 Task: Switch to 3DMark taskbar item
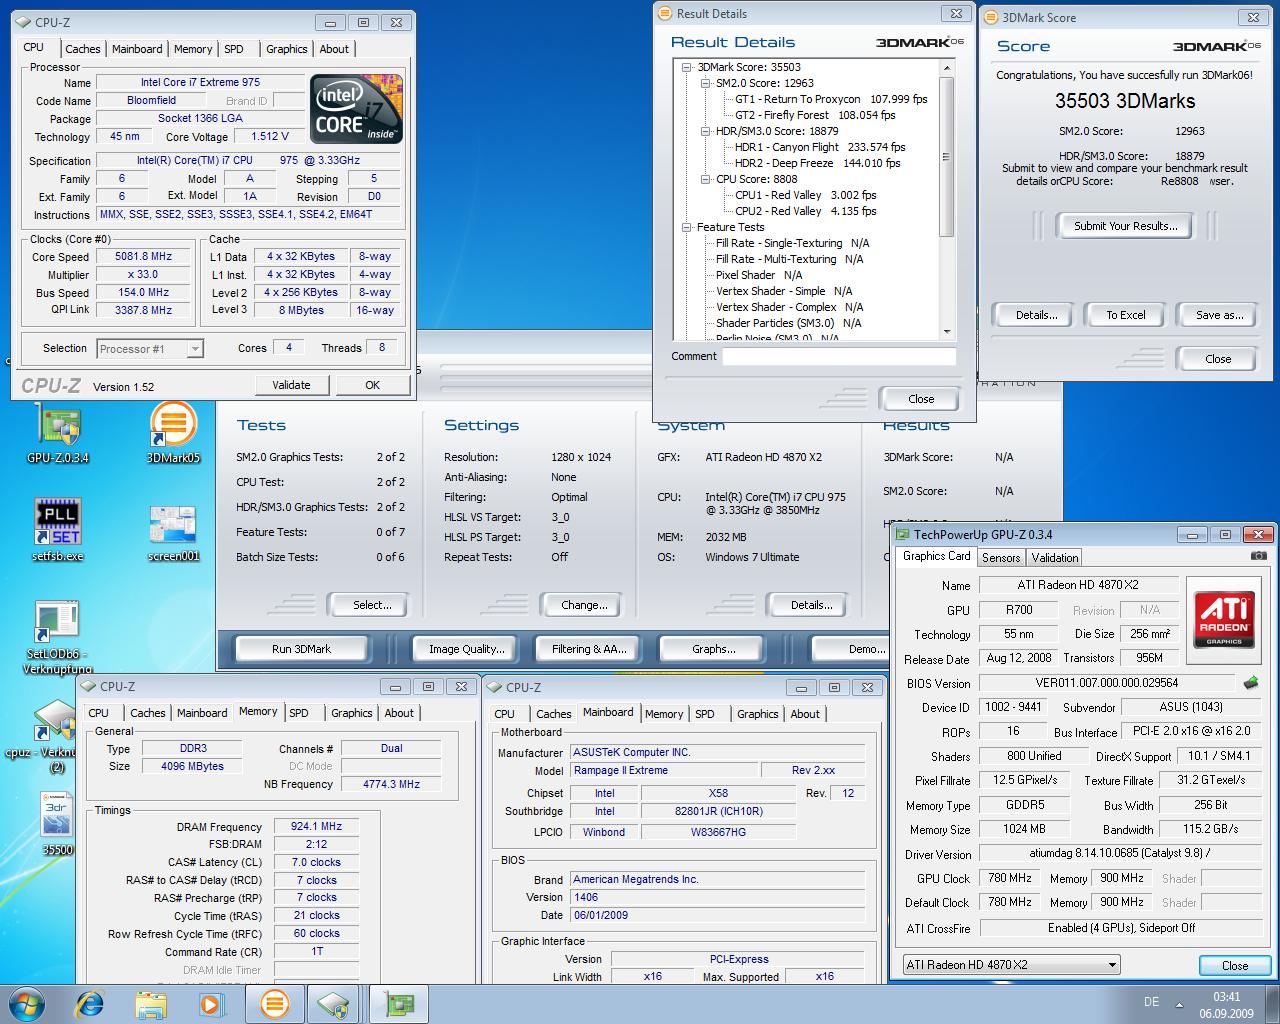pyautogui.click(x=275, y=1003)
